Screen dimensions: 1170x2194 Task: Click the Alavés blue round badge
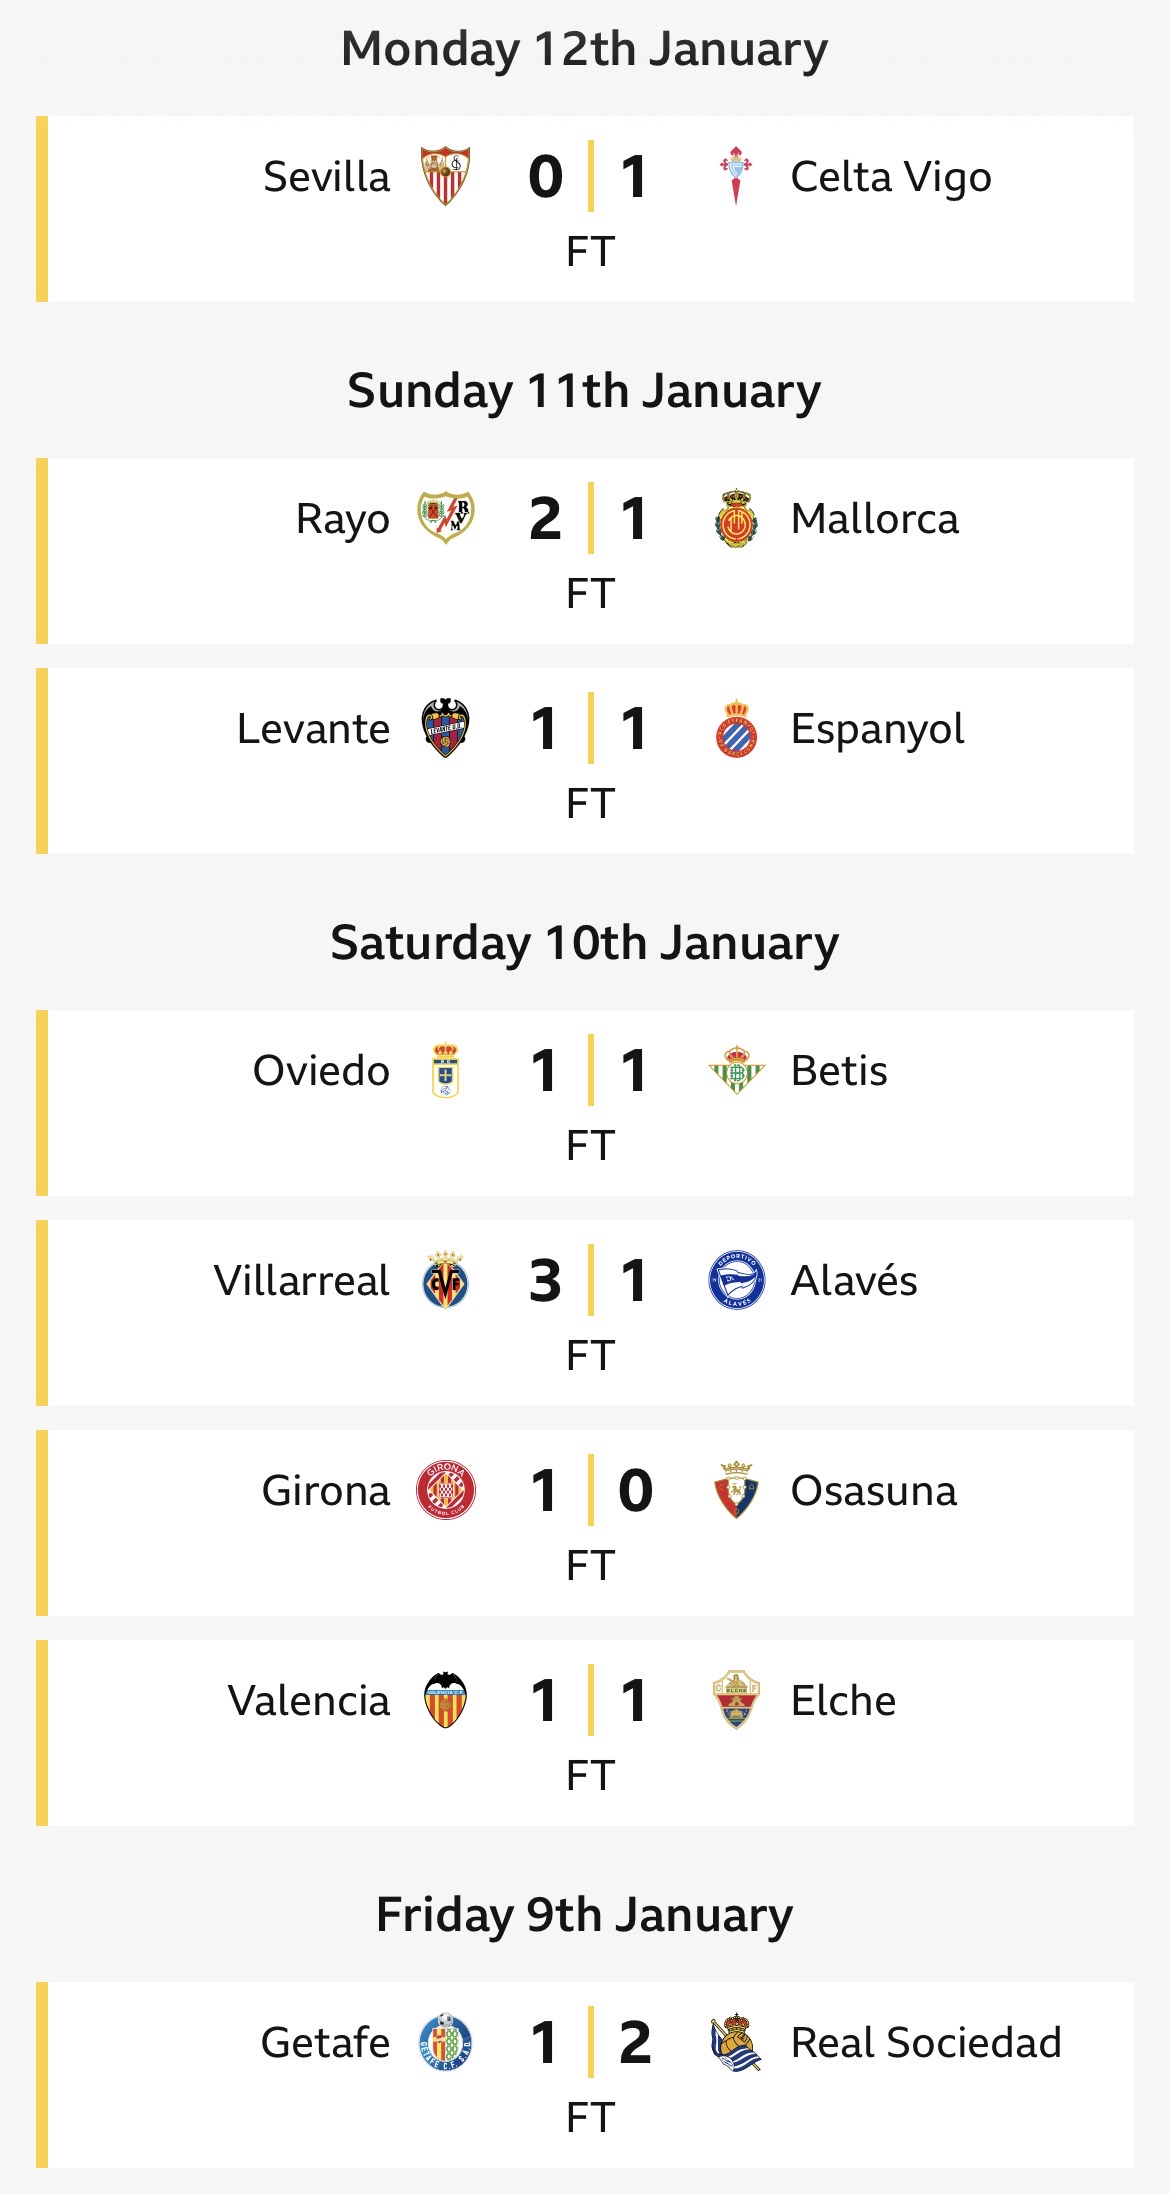point(736,1280)
